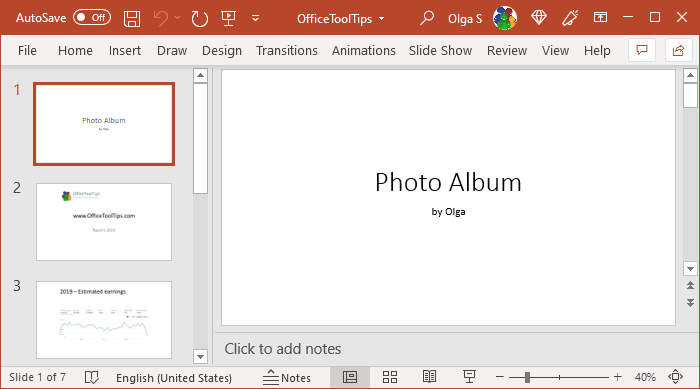Viewport: 700px width, 389px height.
Task: Switch to Normal view icon
Action: coord(350,377)
